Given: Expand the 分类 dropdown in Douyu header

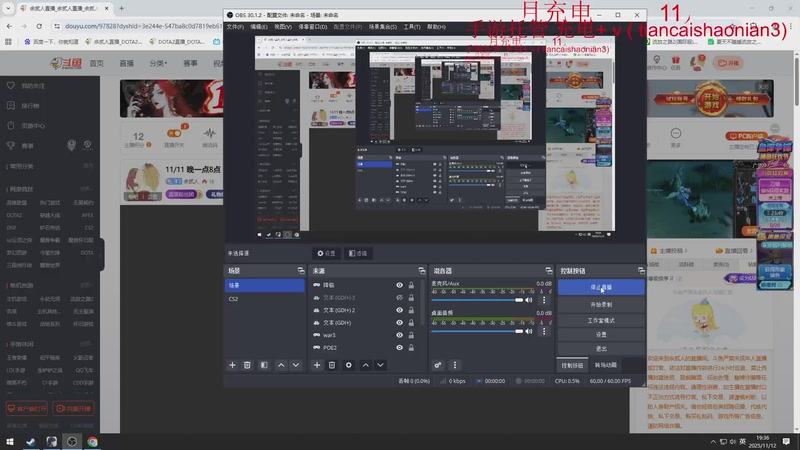Looking at the screenshot, I should tap(158, 63).
